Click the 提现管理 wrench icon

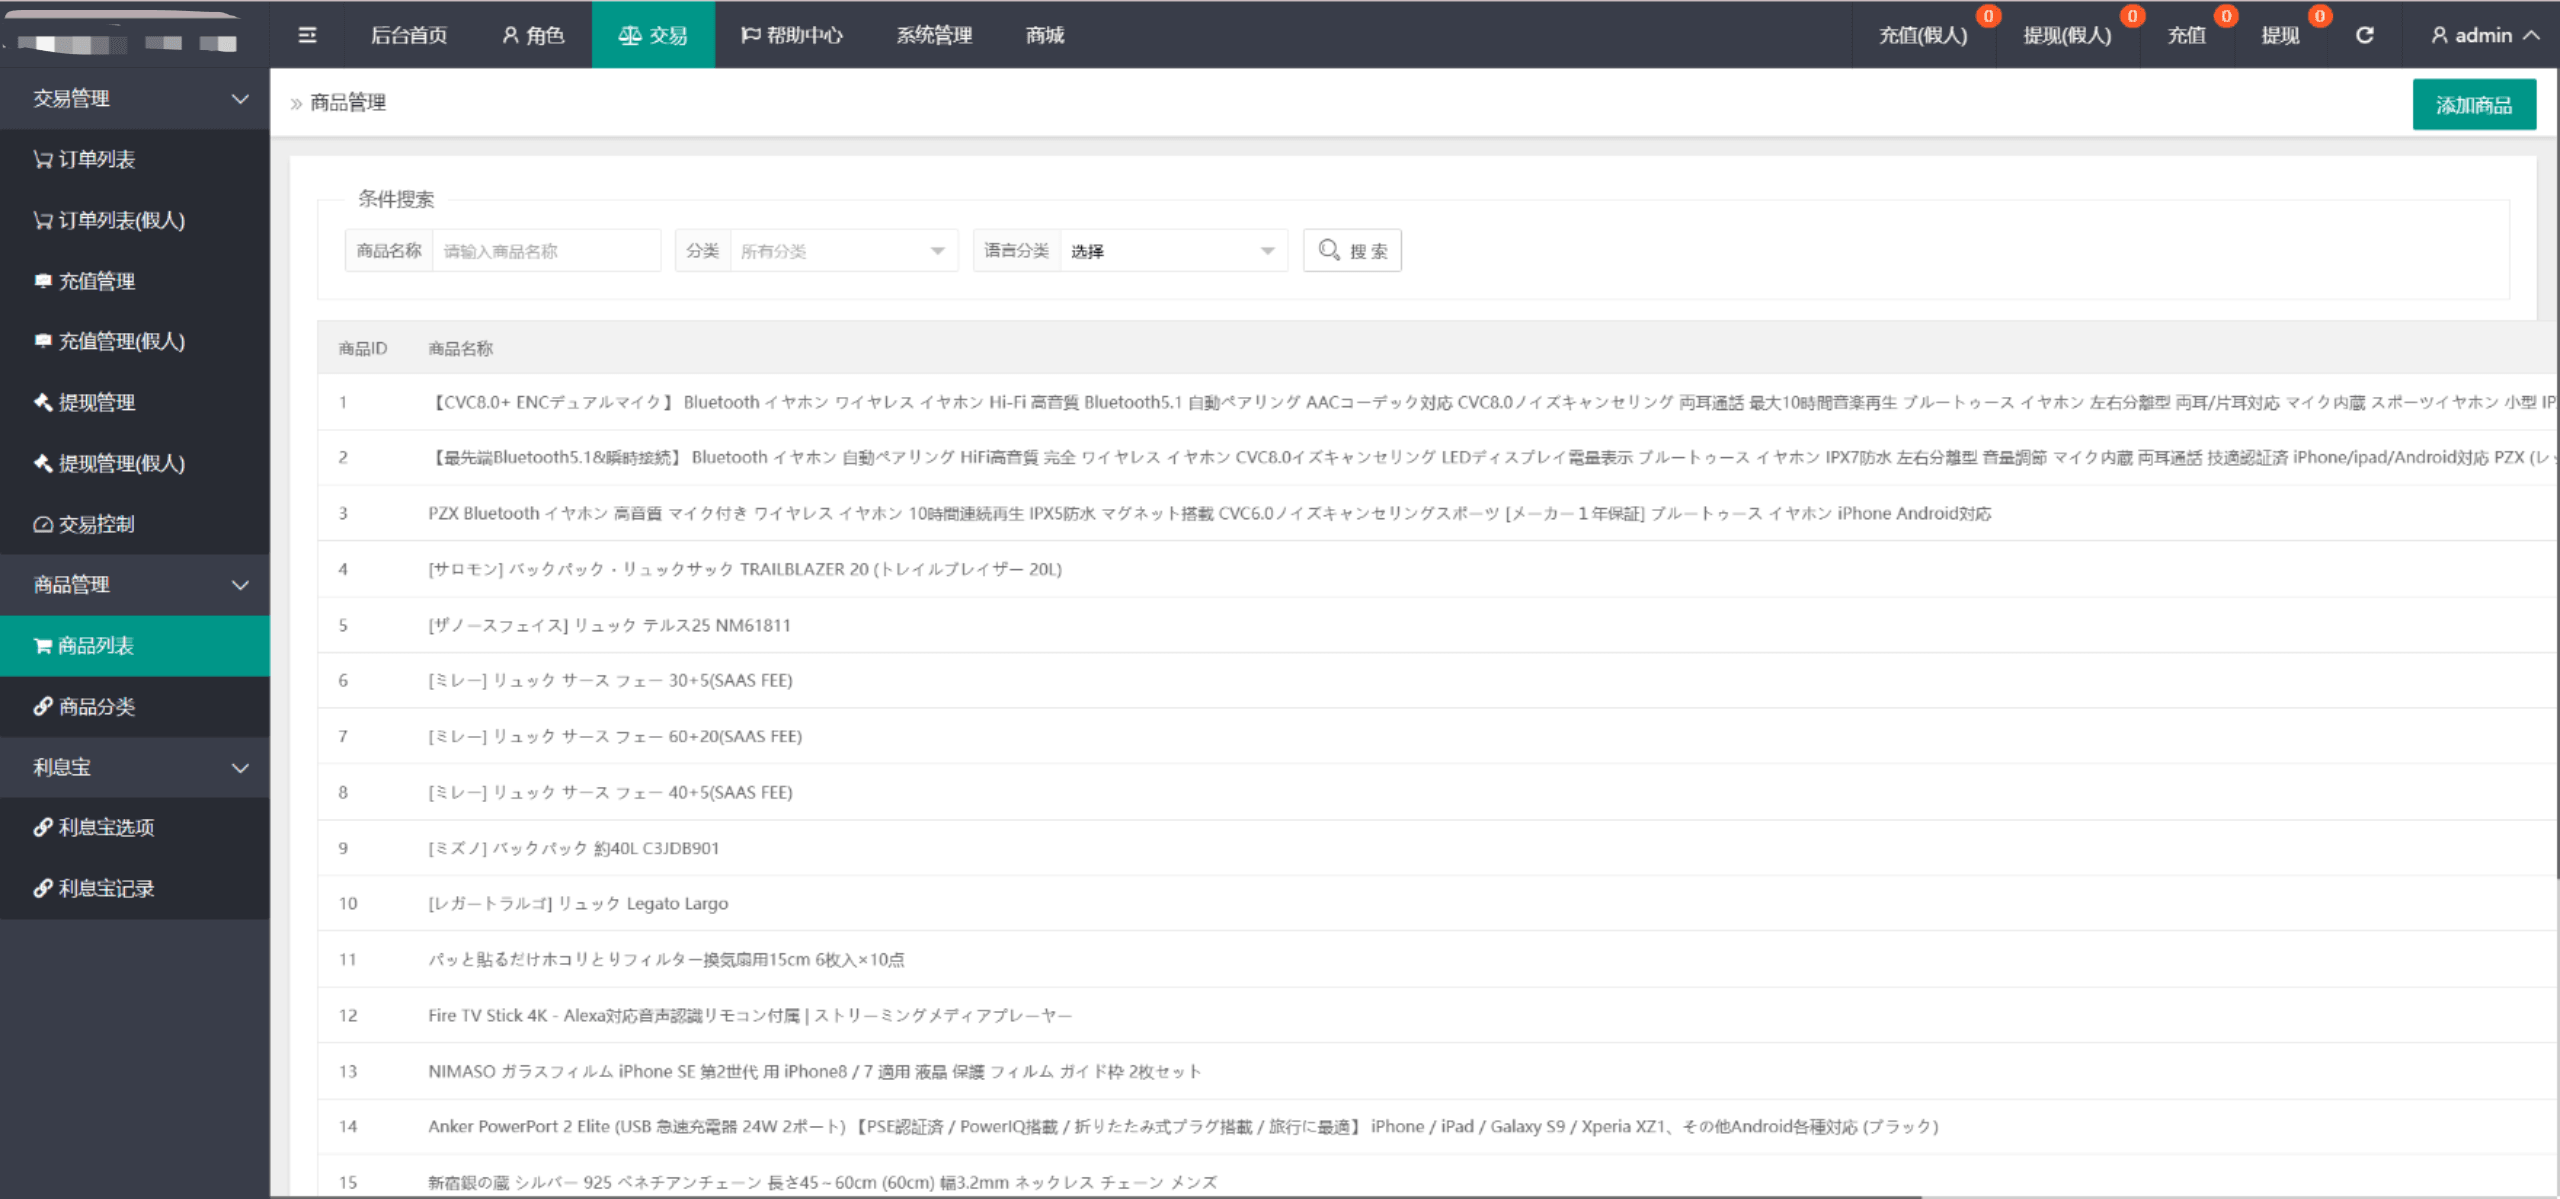coord(42,403)
